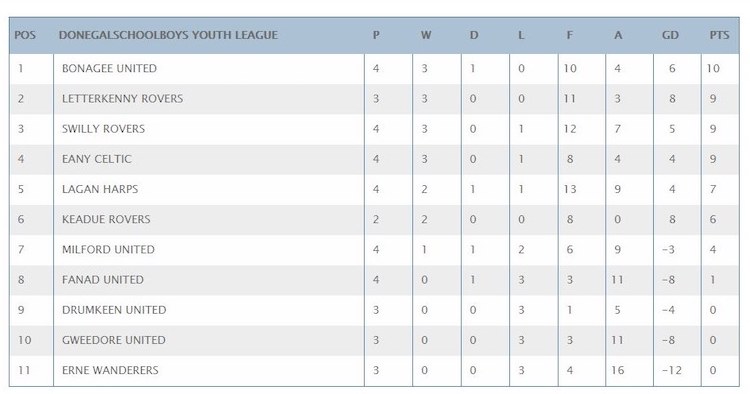Select the Letterkenny Rovers row

pyautogui.click(x=374, y=98)
